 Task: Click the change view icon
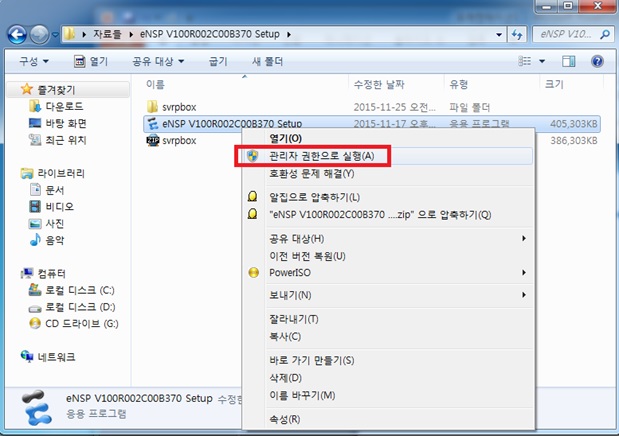pos(525,61)
